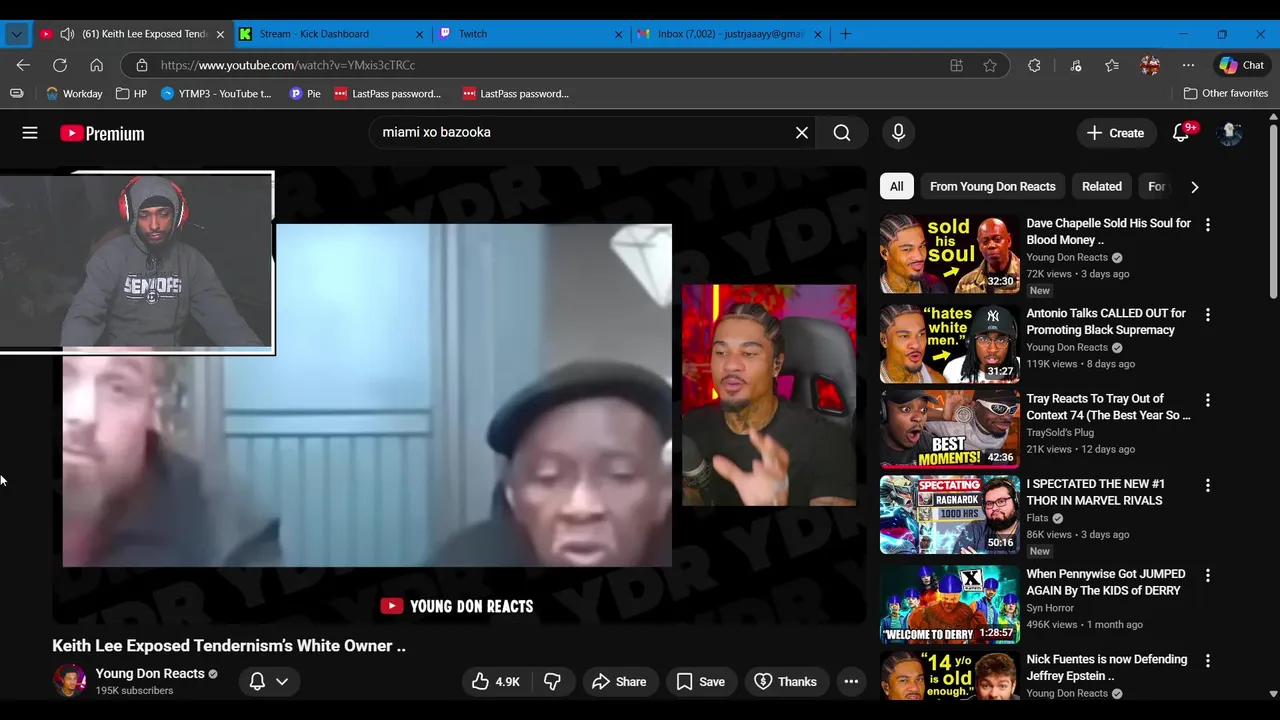Image resolution: width=1280 pixels, height=720 pixels.
Task: Close the Kick Dashboard tab
Action: coord(419,34)
